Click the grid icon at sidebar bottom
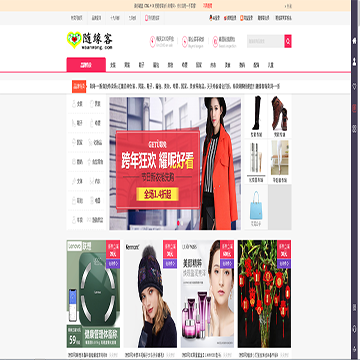Viewport: 360px width, 360px height. coord(355,128)
